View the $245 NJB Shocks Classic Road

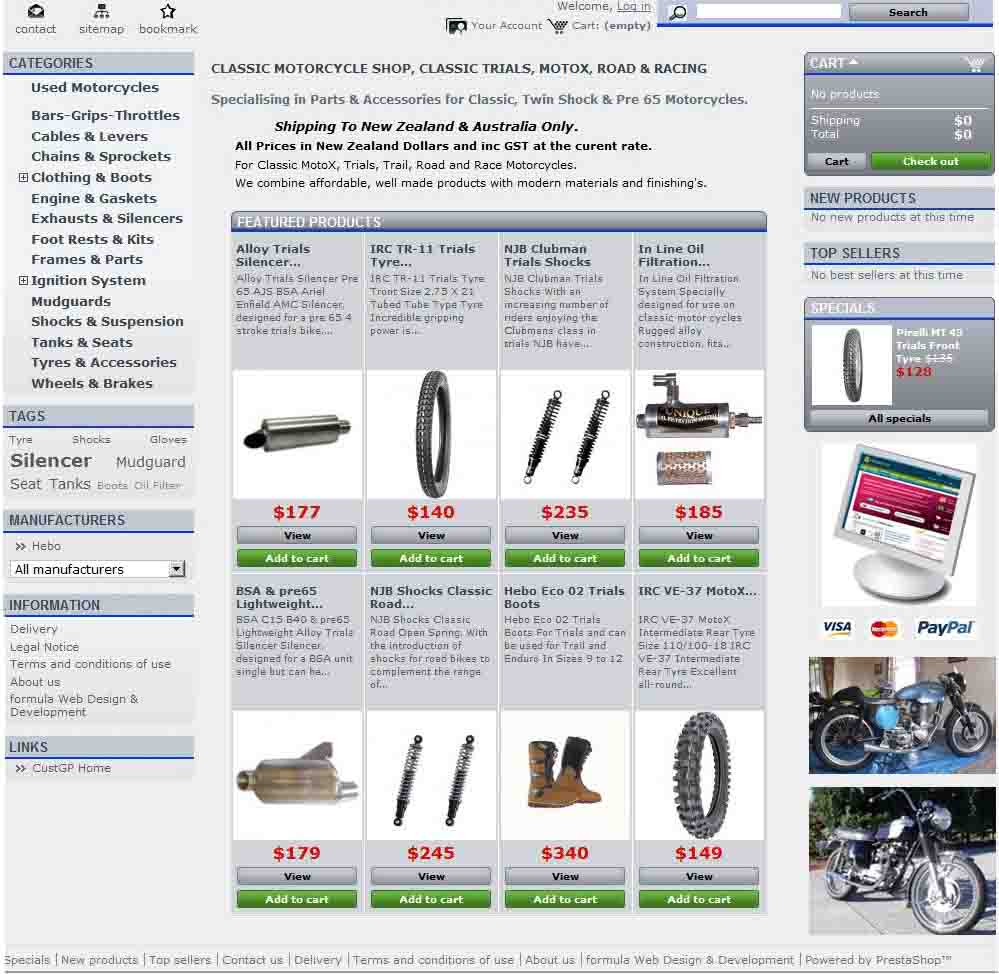coord(431,877)
